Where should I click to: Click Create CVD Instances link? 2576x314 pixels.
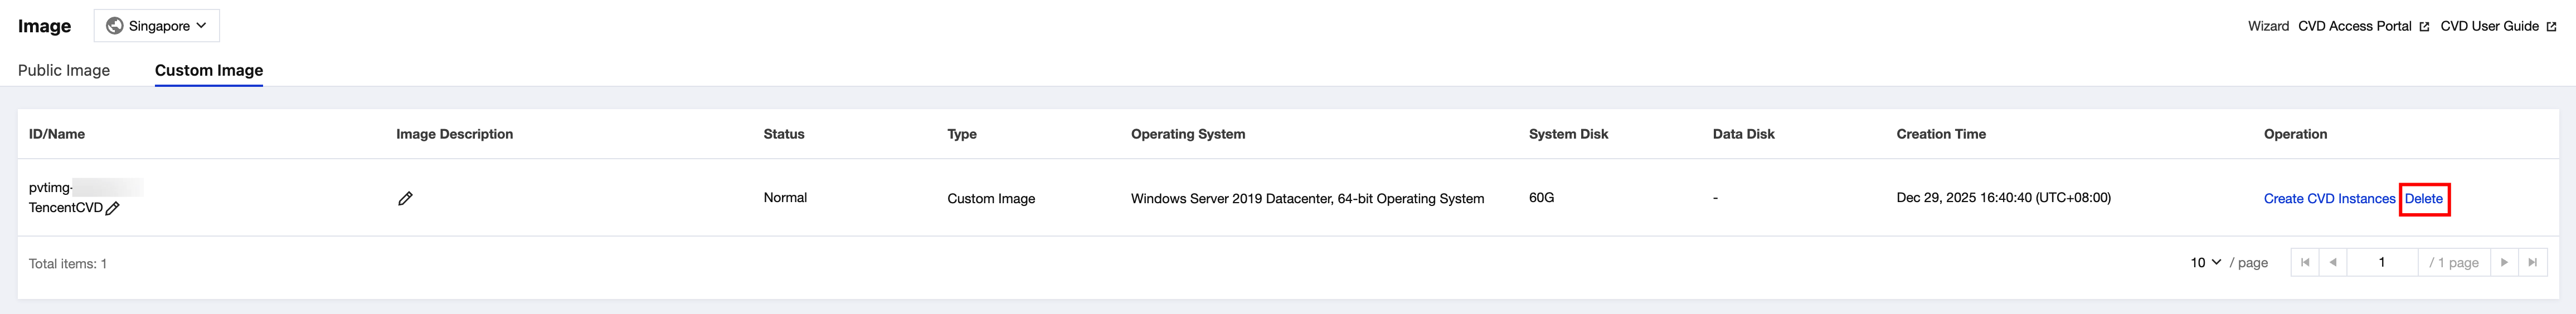[2329, 199]
